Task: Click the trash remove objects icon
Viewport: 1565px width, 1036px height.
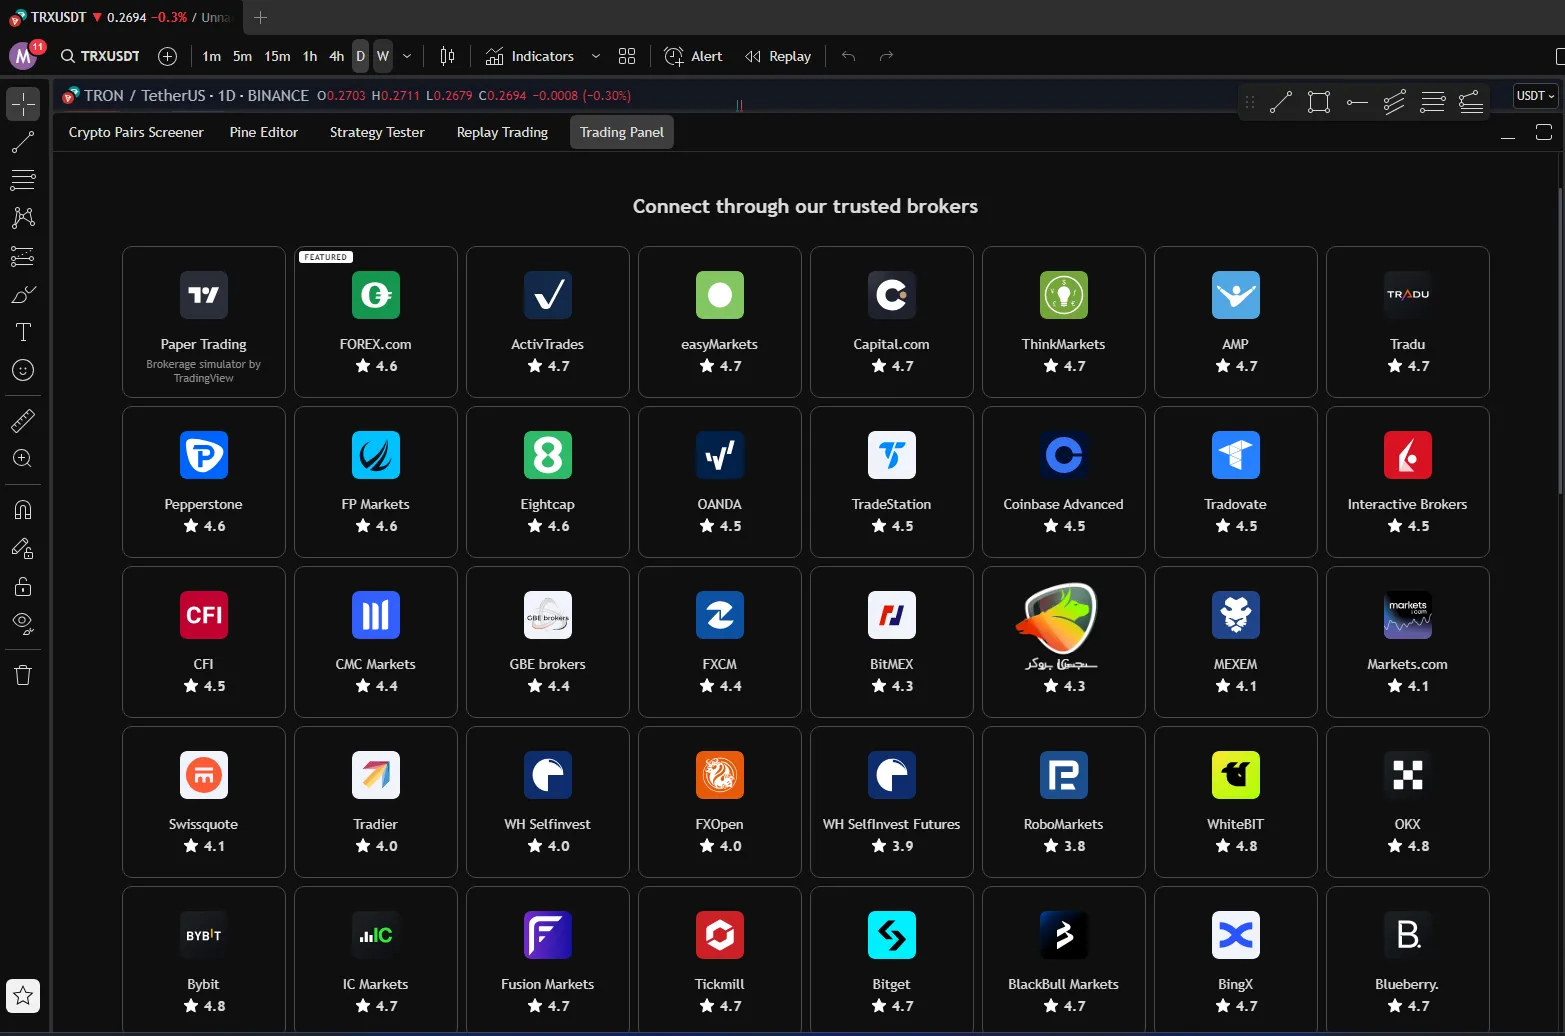Action: point(23,675)
